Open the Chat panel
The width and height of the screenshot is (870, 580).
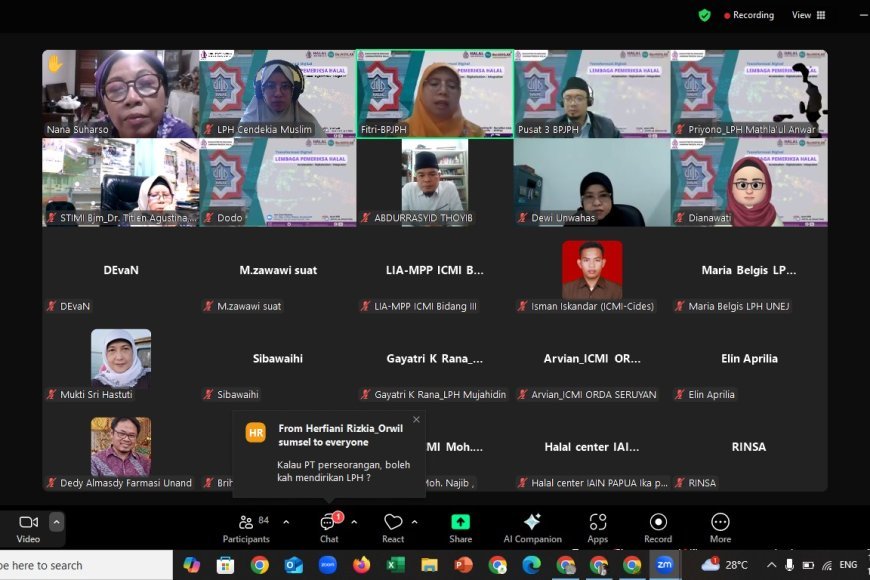pyautogui.click(x=329, y=528)
